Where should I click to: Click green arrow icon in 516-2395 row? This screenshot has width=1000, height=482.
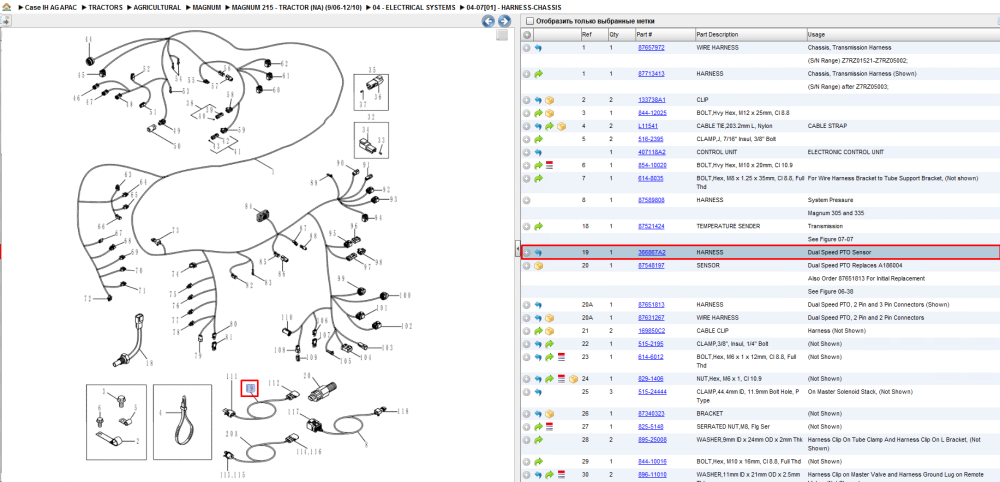pos(538,139)
